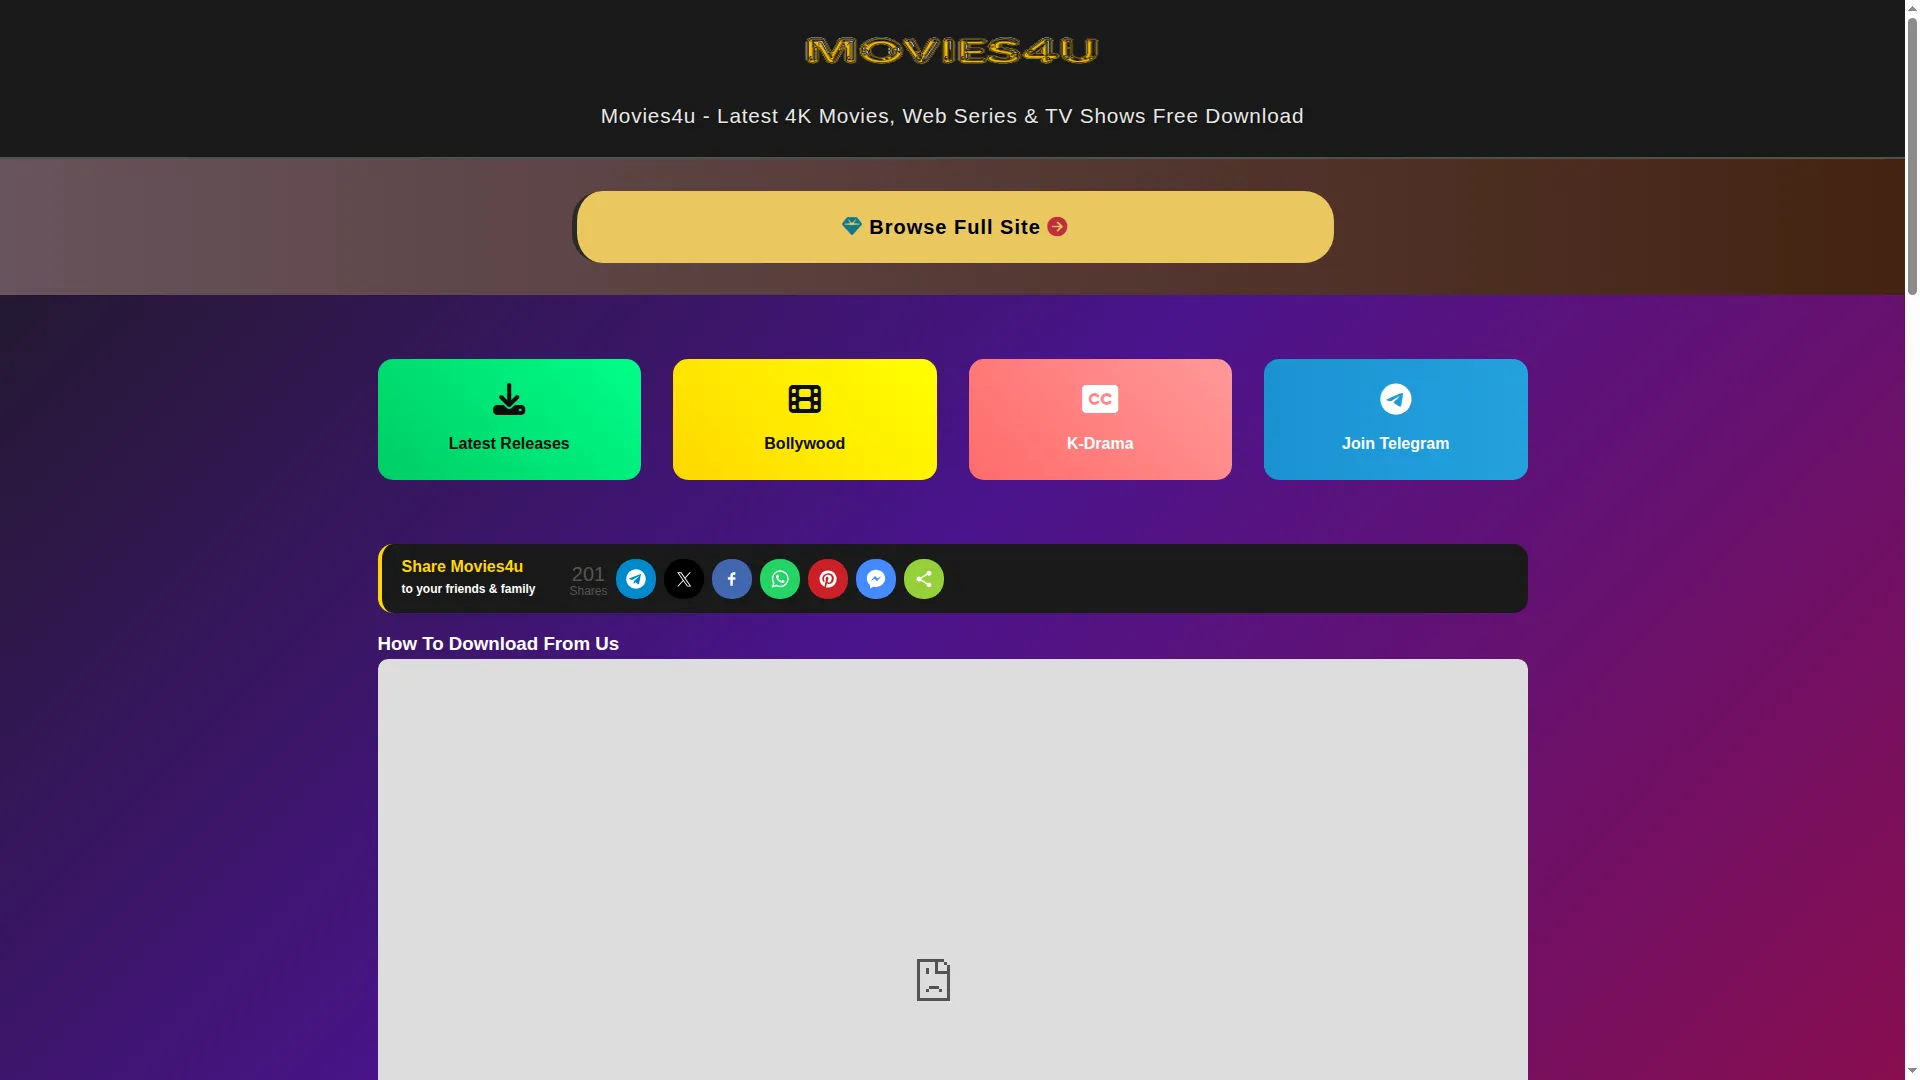Click the 201 Shares counter
Image resolution: width=1920 pixels, height=1080 pixels.
588,580
